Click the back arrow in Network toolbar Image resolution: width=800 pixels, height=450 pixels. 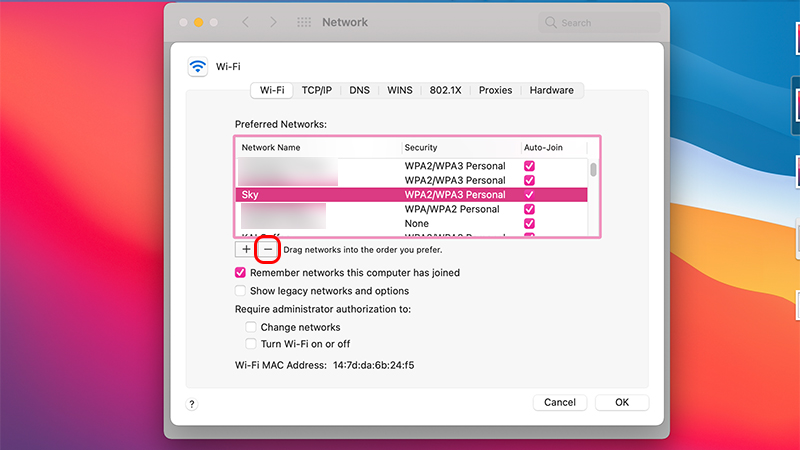tap(245, 22)
